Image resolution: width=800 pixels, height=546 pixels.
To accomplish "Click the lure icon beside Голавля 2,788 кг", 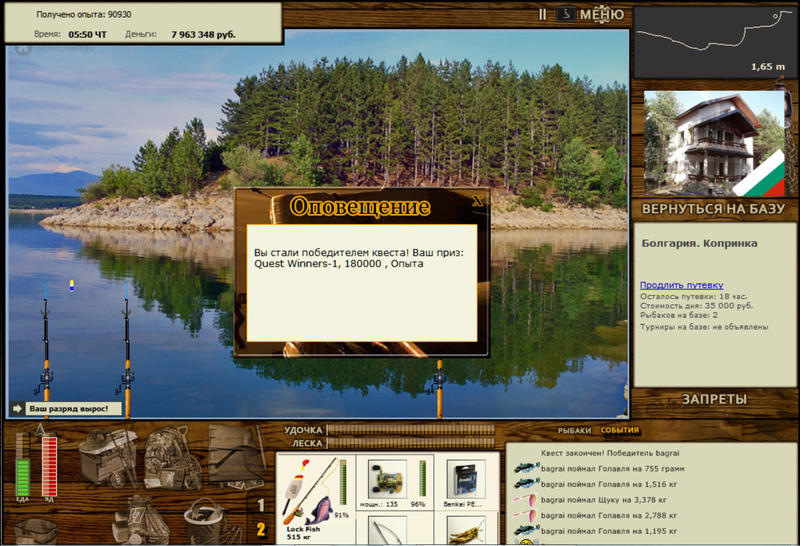I will [525, 515].
